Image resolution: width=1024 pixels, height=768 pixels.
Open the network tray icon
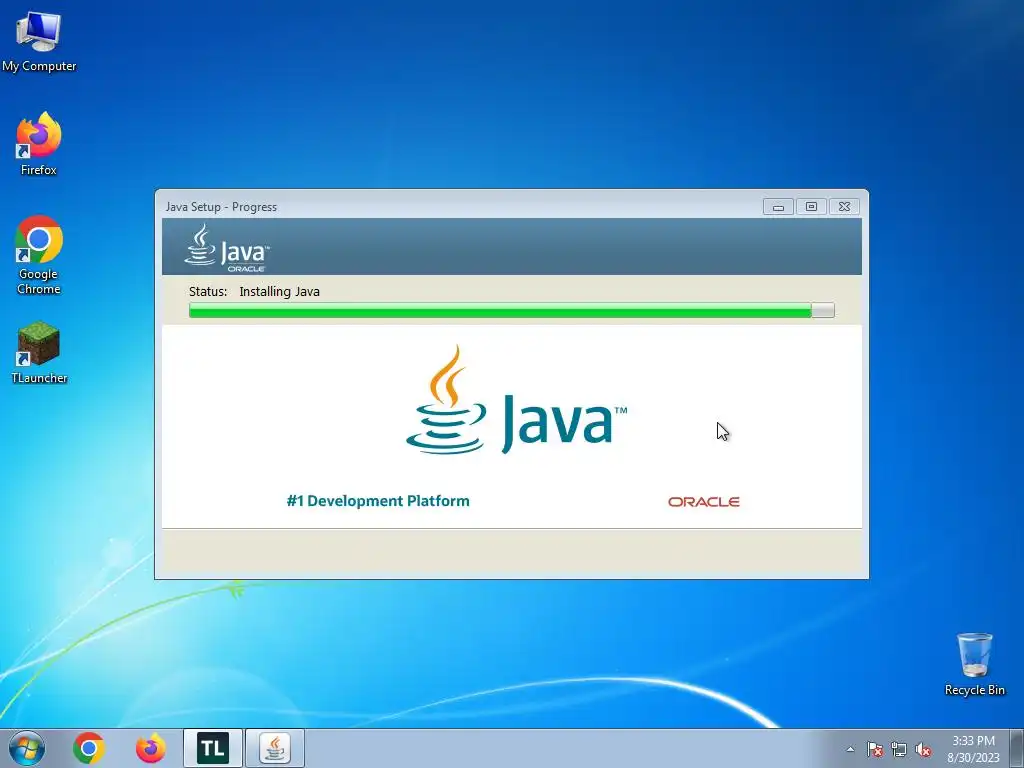(899, 749)
